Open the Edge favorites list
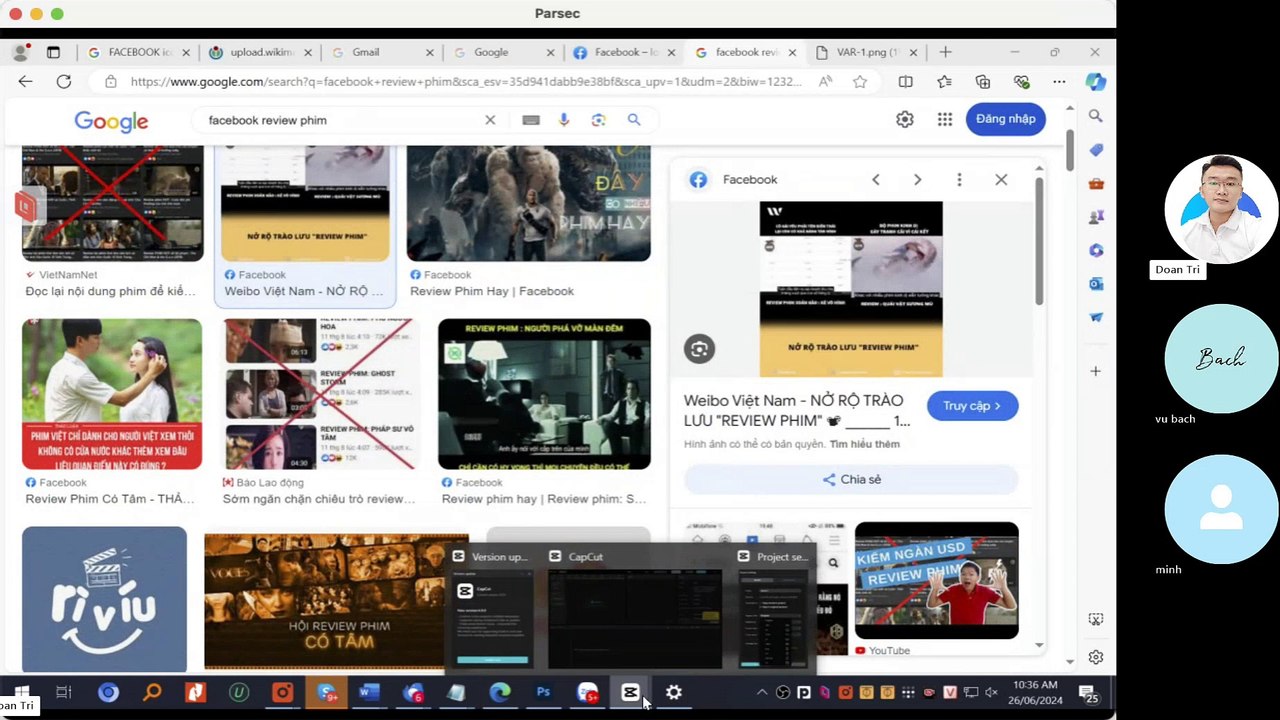The image size is (1280, 720). tap(944, 82)
